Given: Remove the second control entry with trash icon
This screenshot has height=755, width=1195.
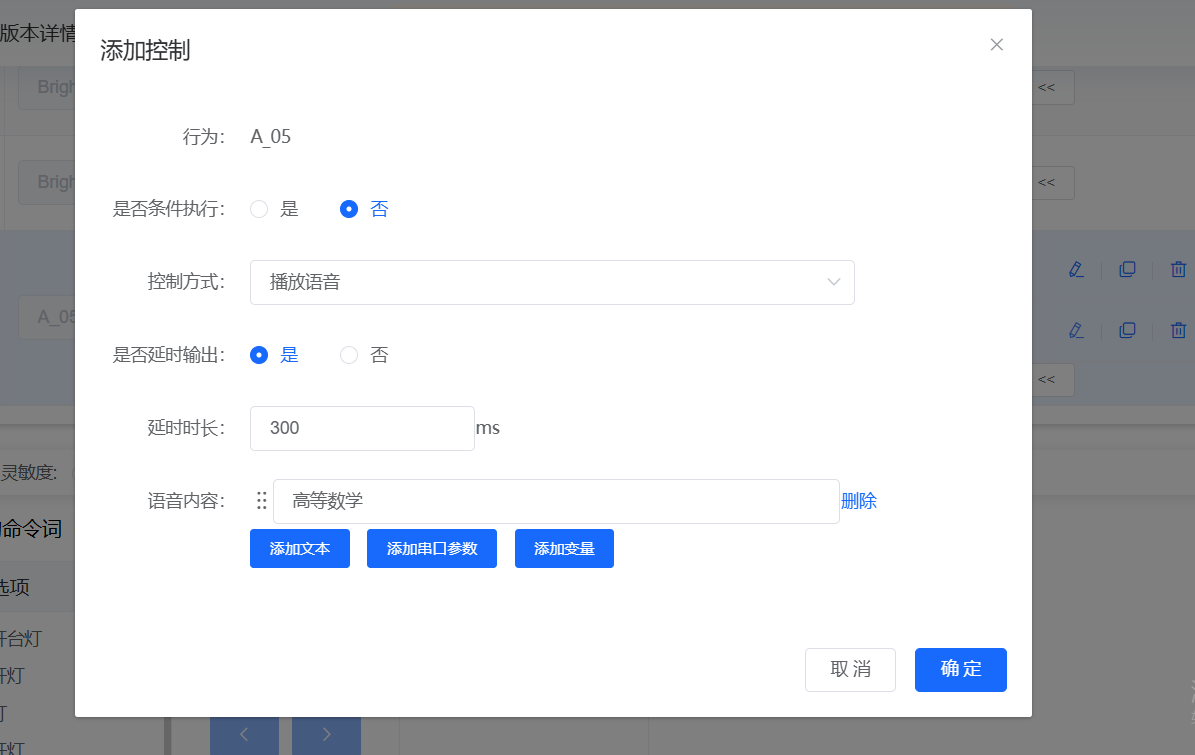Looking at the screenshot, I should pos(1178,330).
